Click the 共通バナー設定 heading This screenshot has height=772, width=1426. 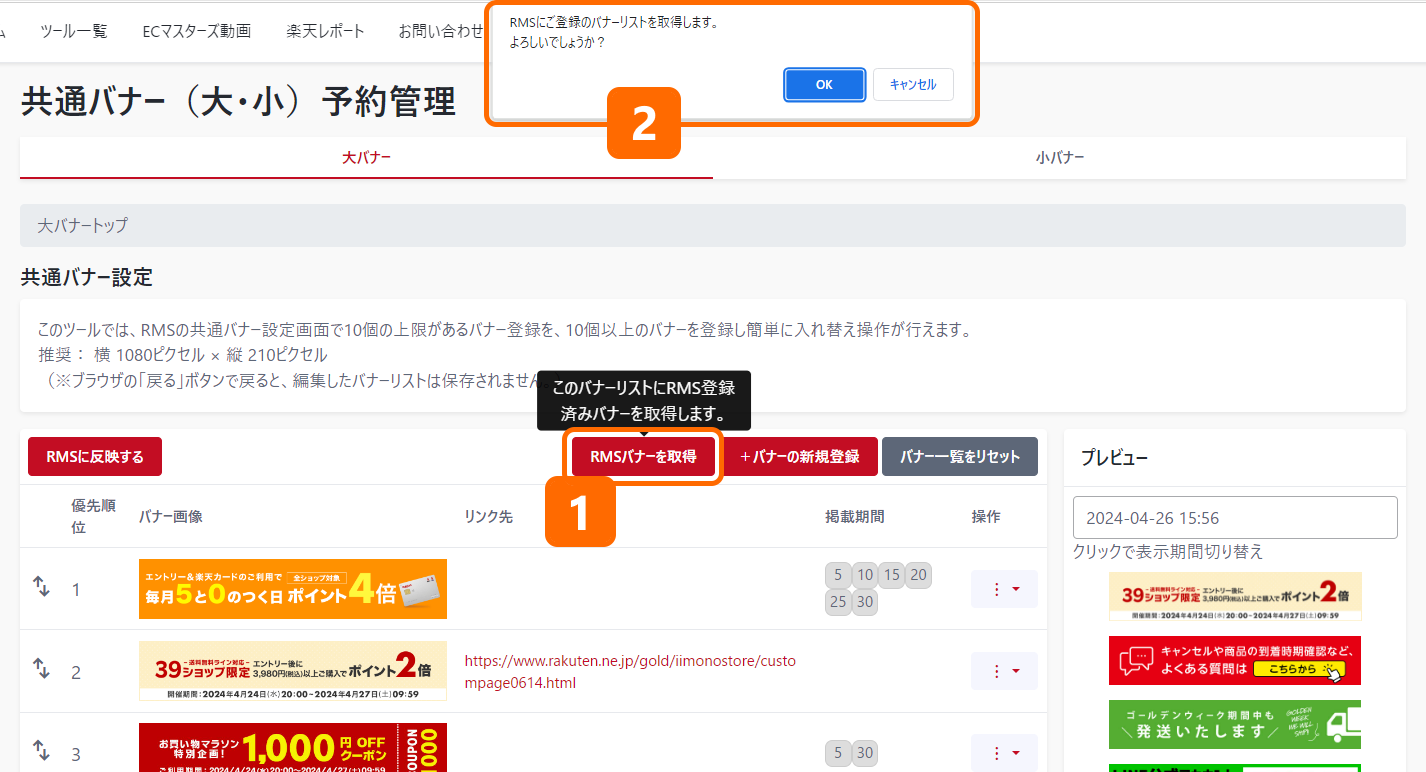pyautogui.click(x=87, y=277)
